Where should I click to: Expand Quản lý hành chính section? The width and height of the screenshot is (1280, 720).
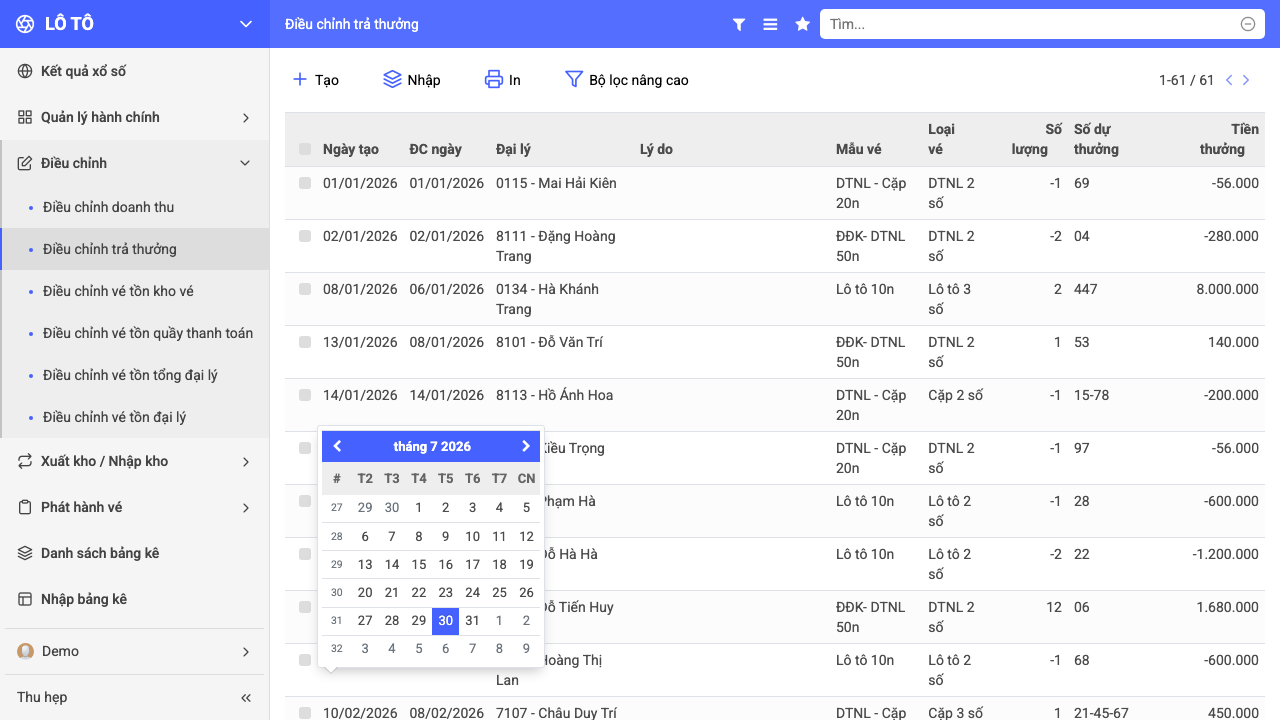point(134,117)
